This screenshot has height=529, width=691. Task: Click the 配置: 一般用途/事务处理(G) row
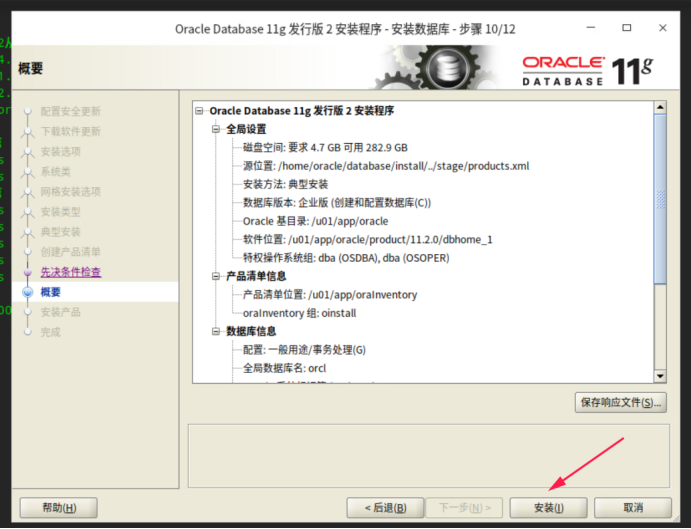pyautogui.click(x=305, y=350)
